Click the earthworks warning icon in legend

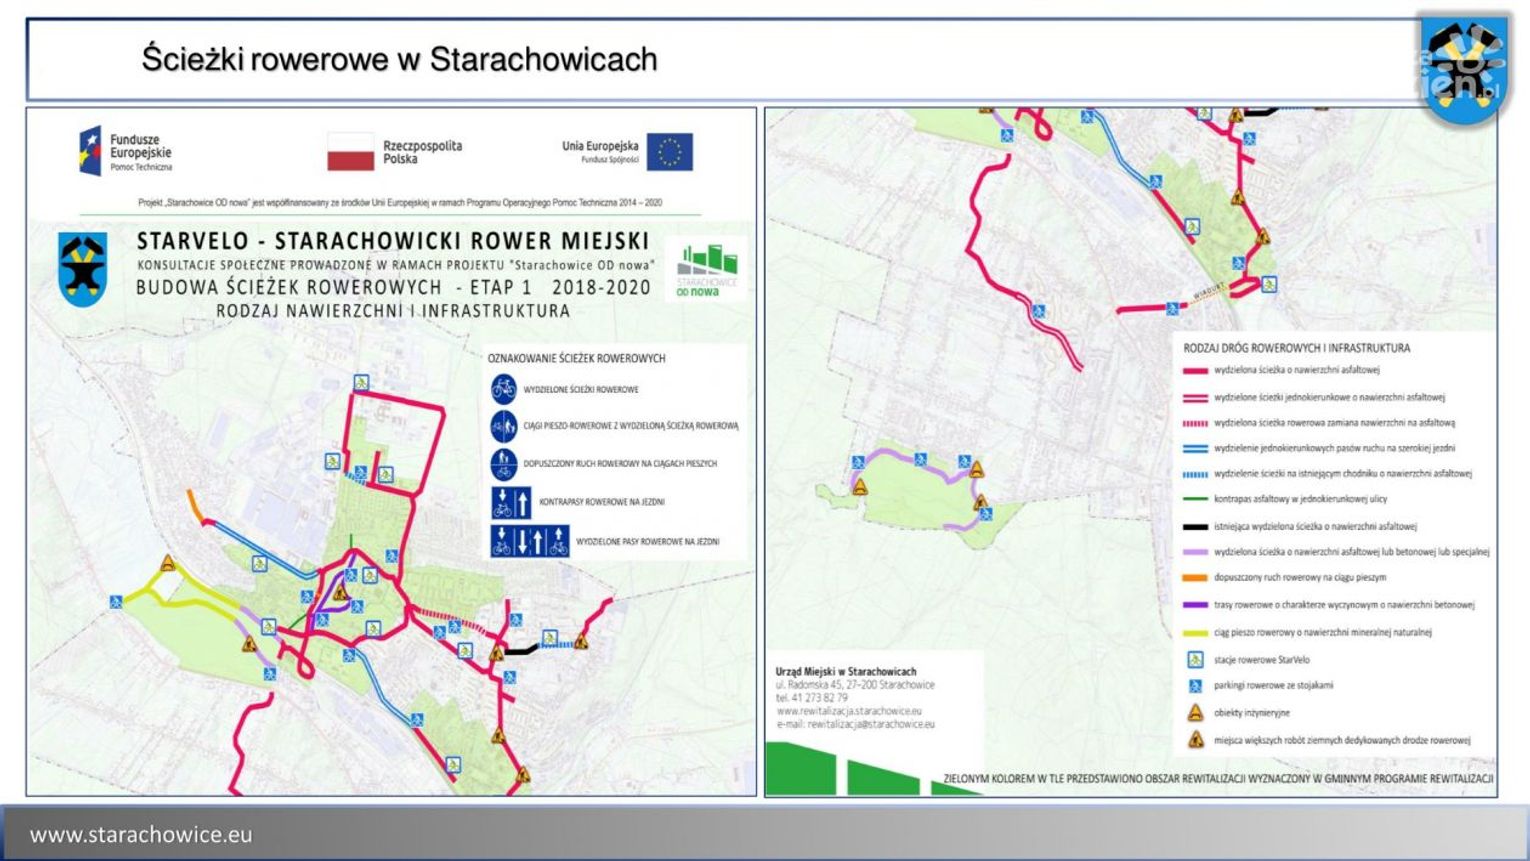tap(1194, 740)
